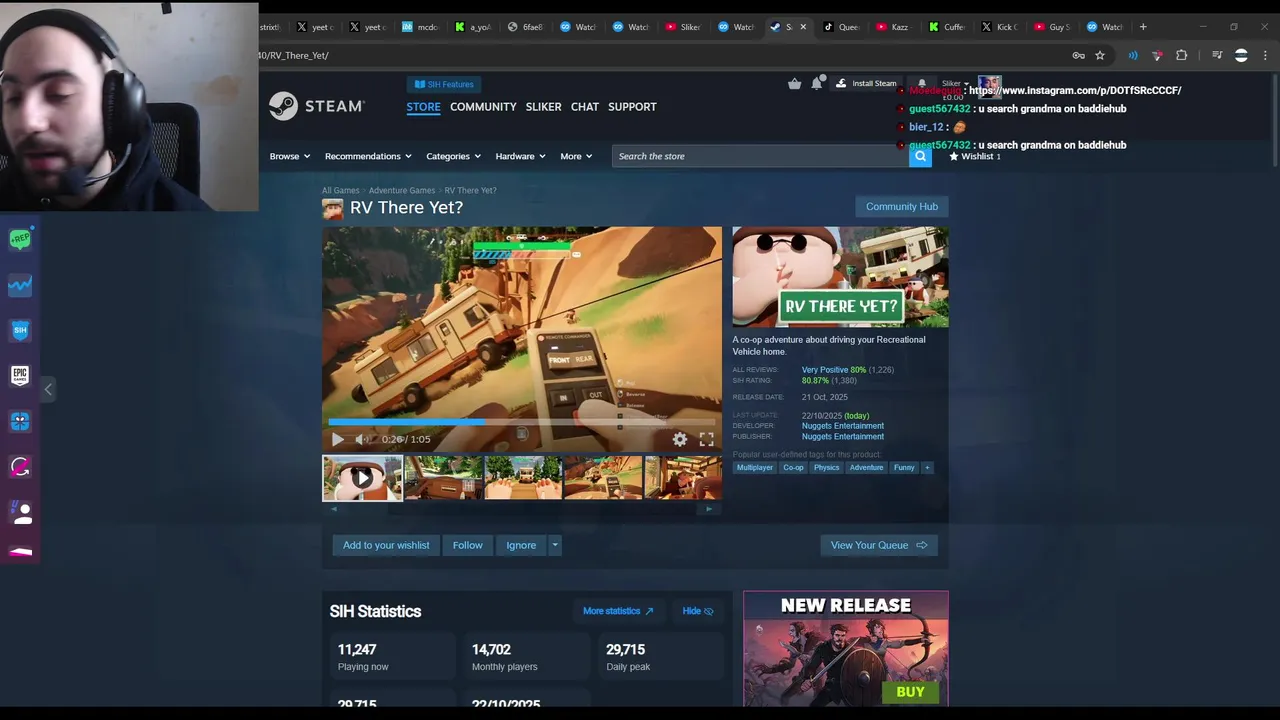This screenshot has width=1280, height=720.
Task: Switch to the Queen TikTok browser tab
Action: pos(842,27)
